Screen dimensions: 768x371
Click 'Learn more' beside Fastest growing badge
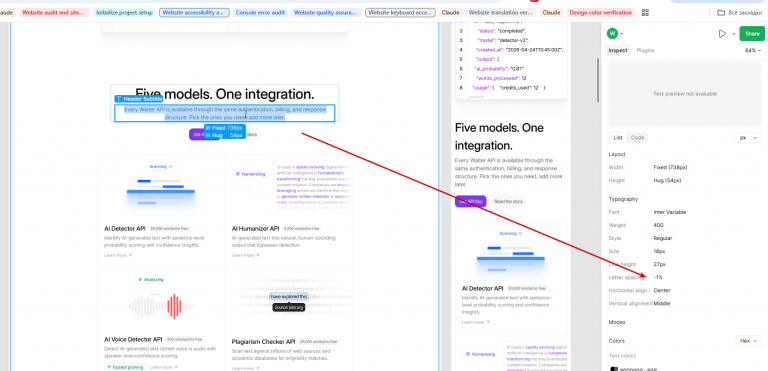tap(164, 367)
